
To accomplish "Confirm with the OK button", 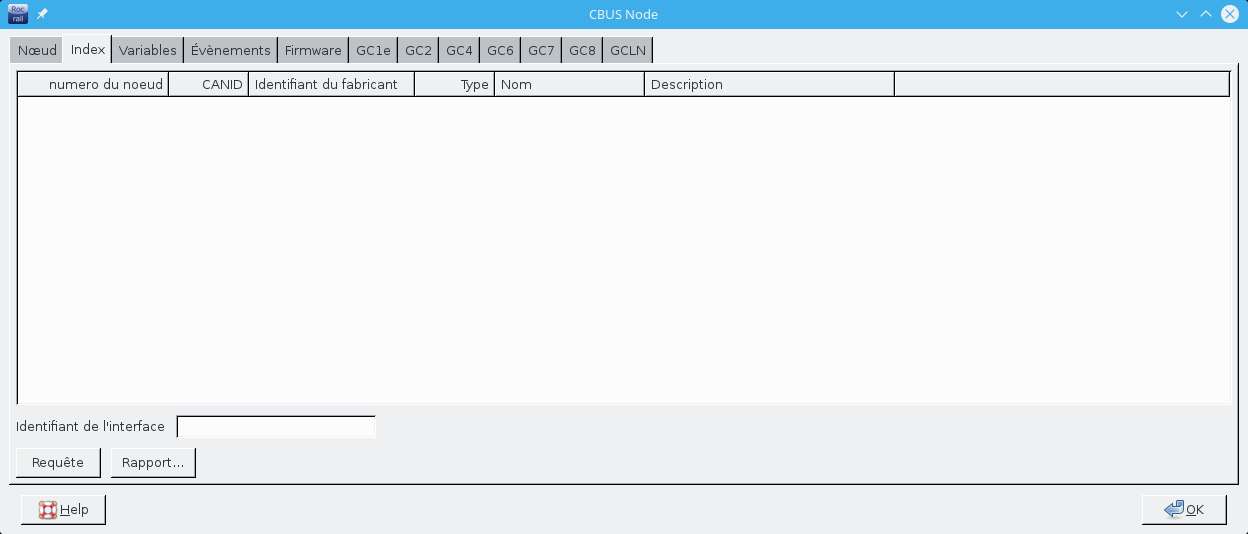I will tap(1184, 510).
